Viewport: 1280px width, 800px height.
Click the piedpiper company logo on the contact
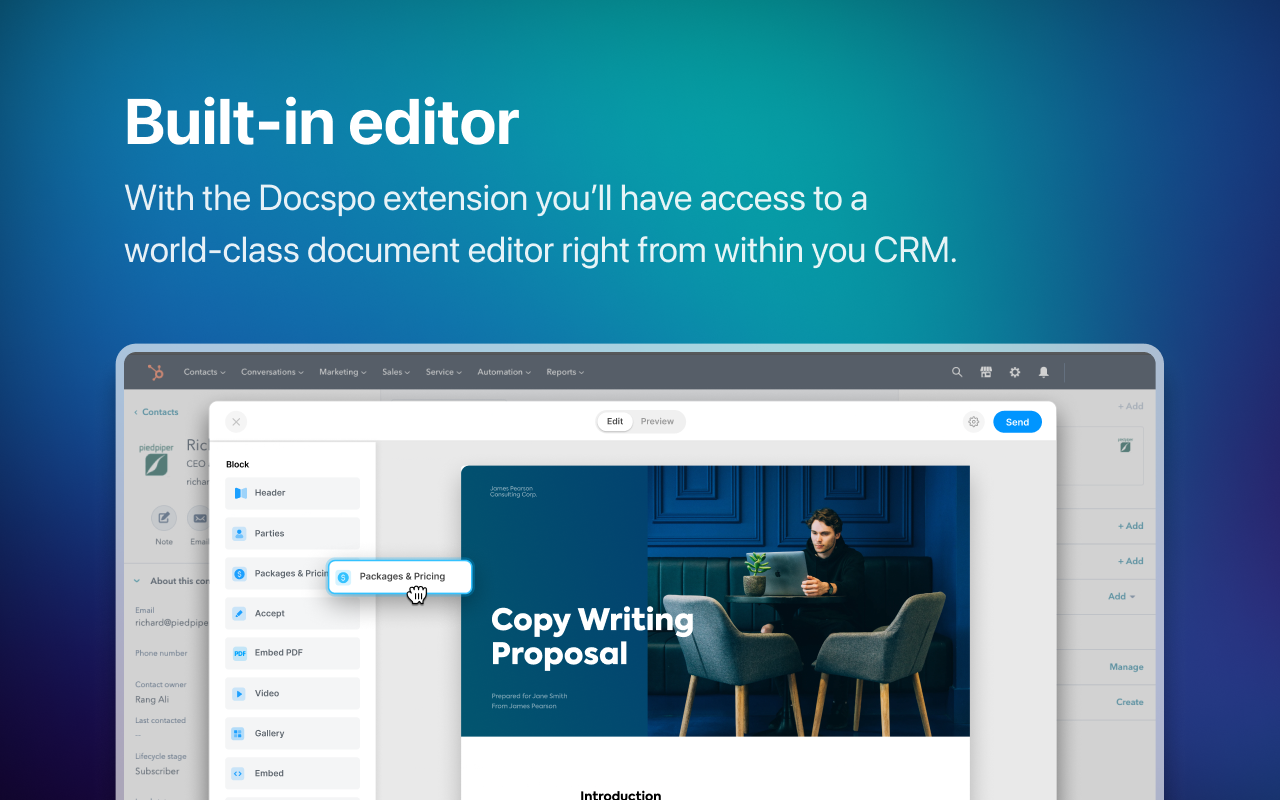(156, 458)
